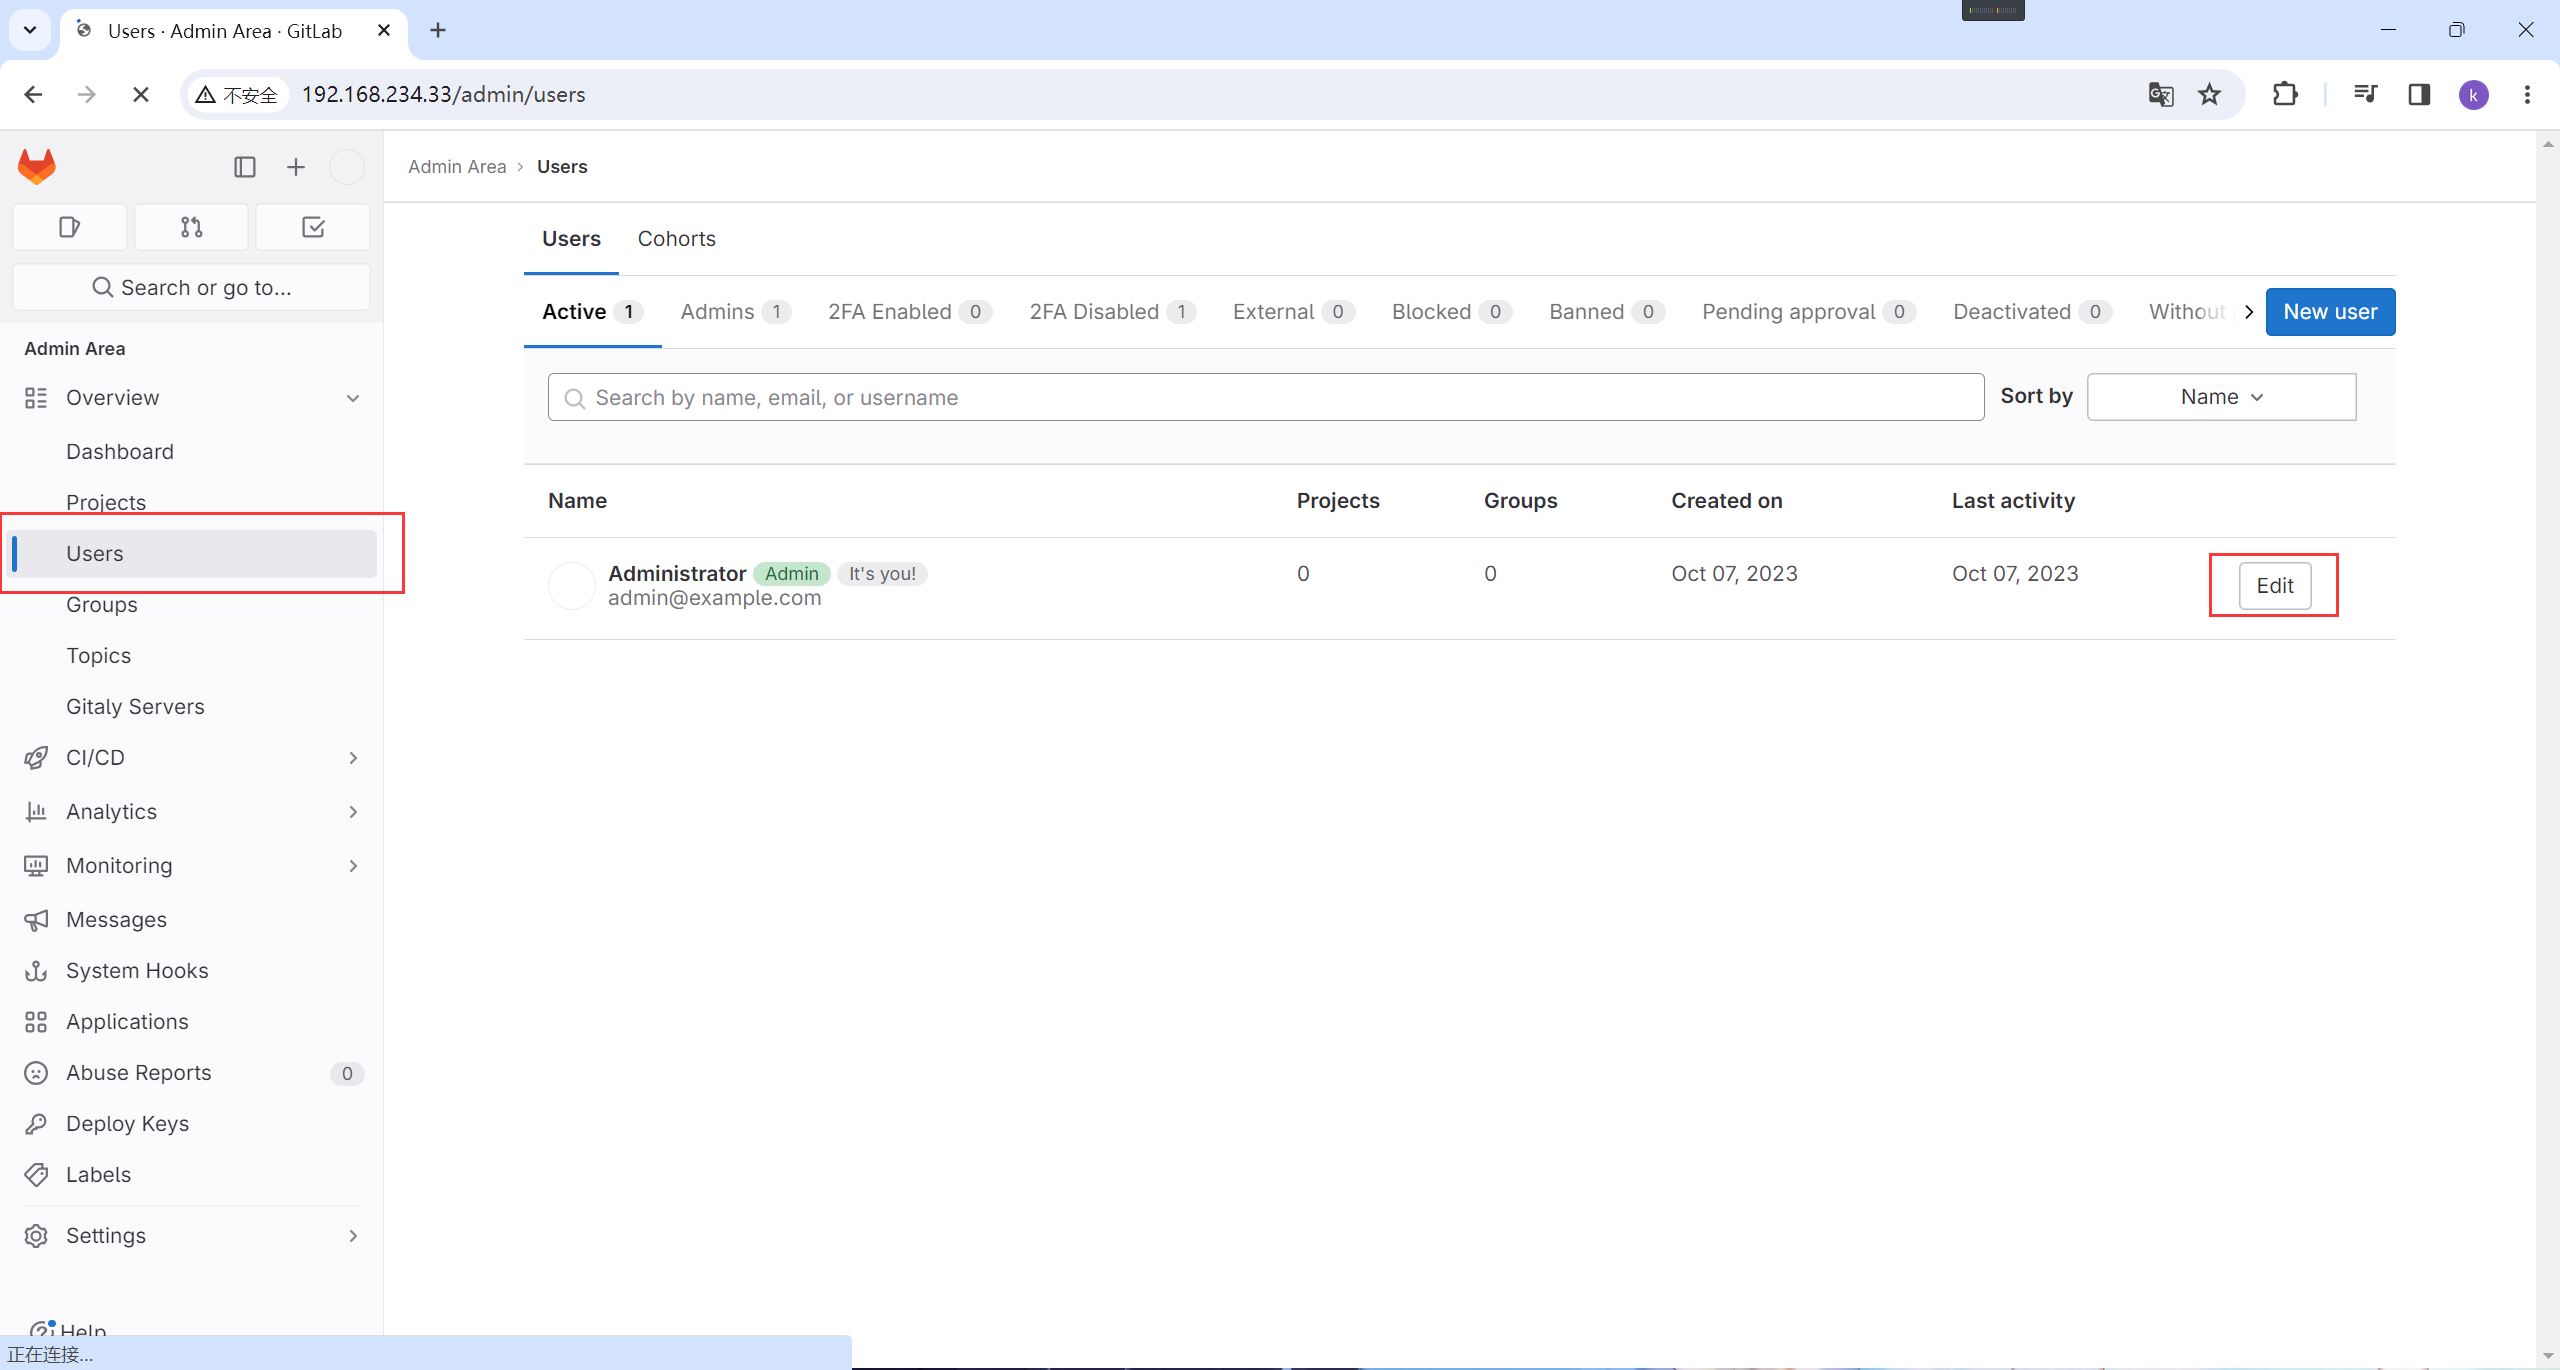Click the translate page icon

pyautogui.click(x=2160, y=94)
